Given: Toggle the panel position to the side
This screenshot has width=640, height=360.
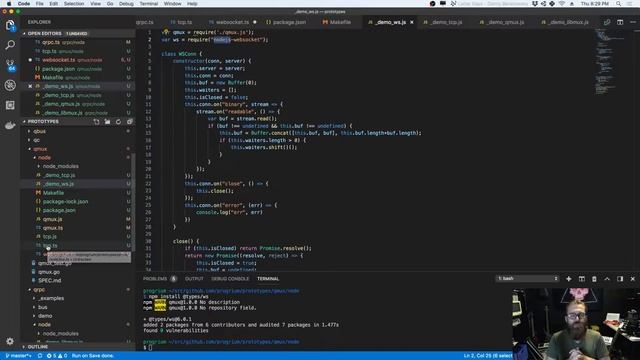Looking at the screenshot, I should pyautogui.click(x=620, y=279).
